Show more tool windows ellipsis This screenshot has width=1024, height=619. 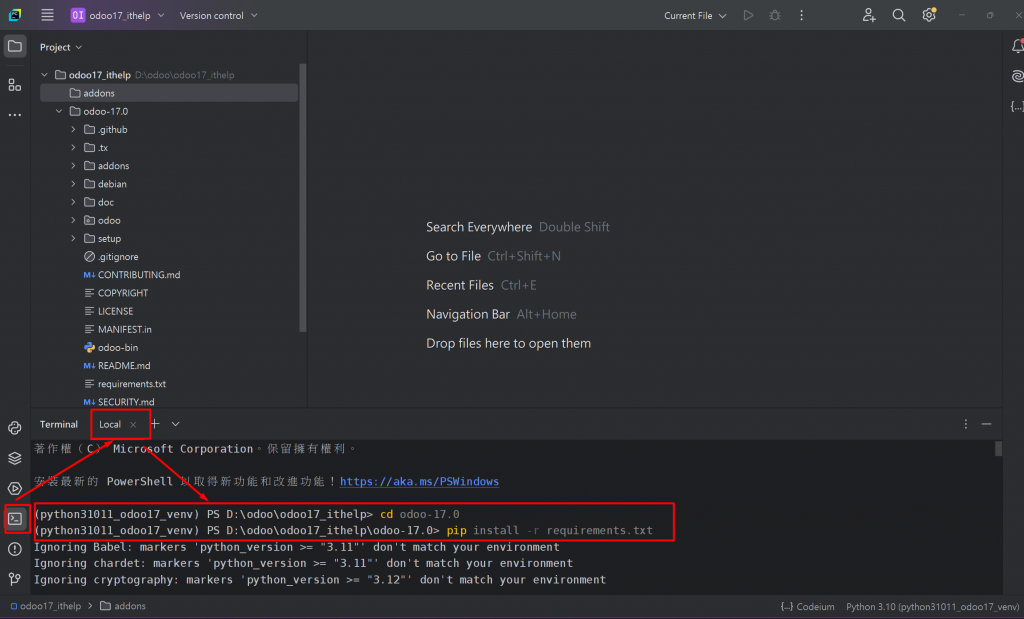click(14, 115)
